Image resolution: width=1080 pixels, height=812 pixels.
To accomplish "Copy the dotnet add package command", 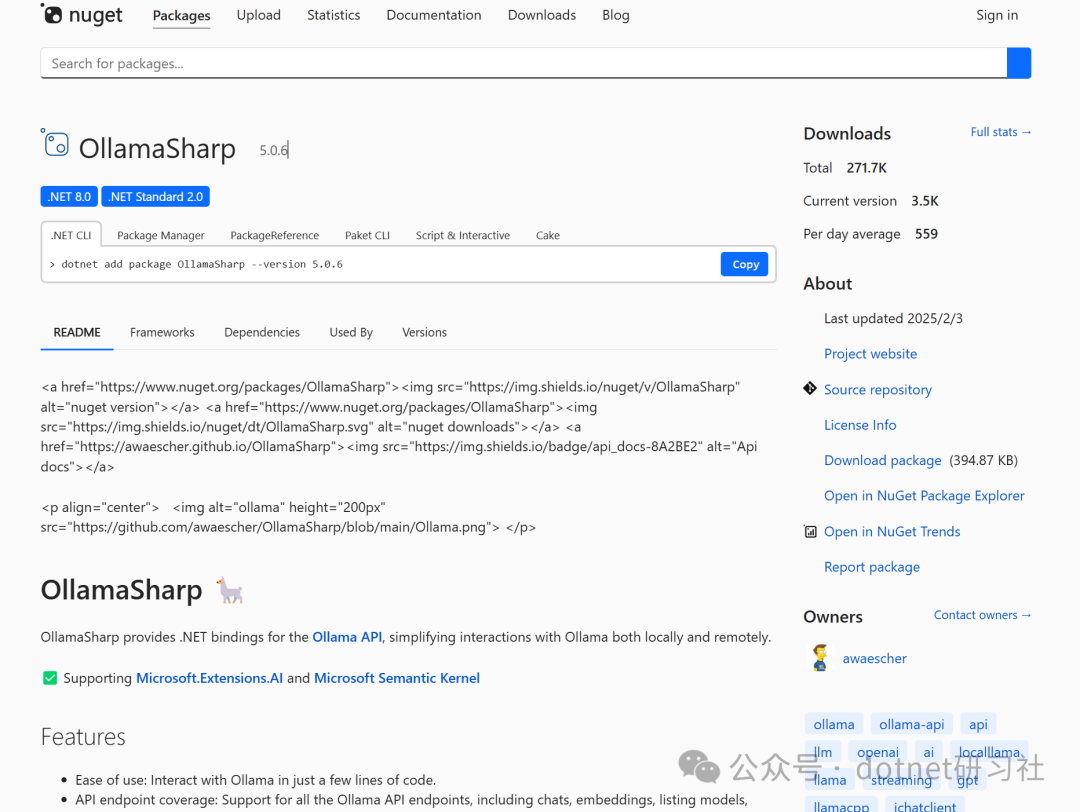I will coord(745,264).
